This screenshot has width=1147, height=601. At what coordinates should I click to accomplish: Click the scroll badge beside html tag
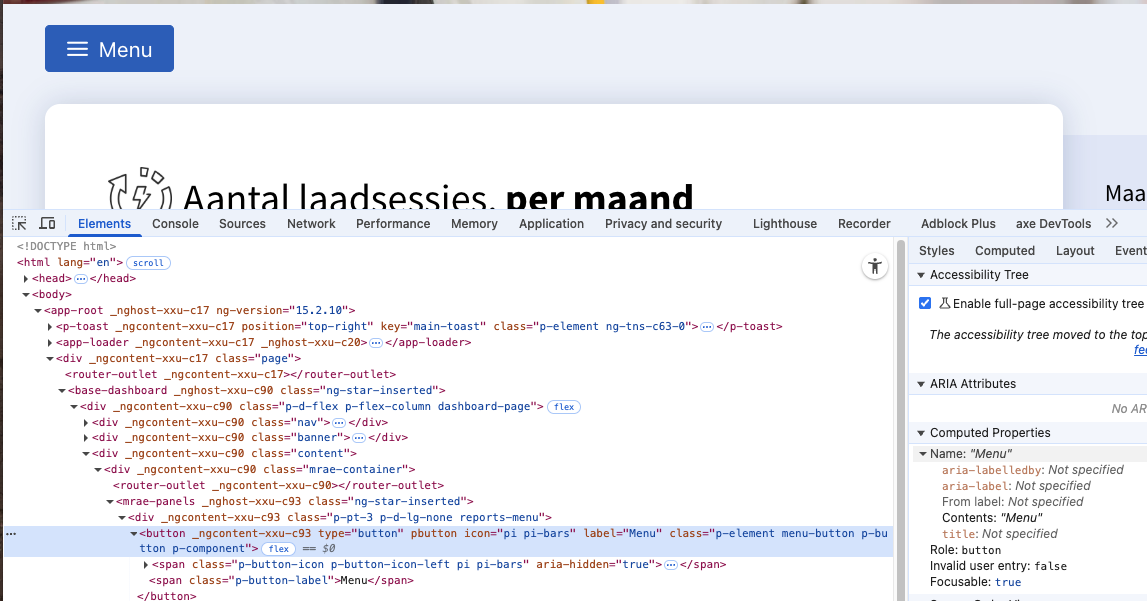[148, 263]
